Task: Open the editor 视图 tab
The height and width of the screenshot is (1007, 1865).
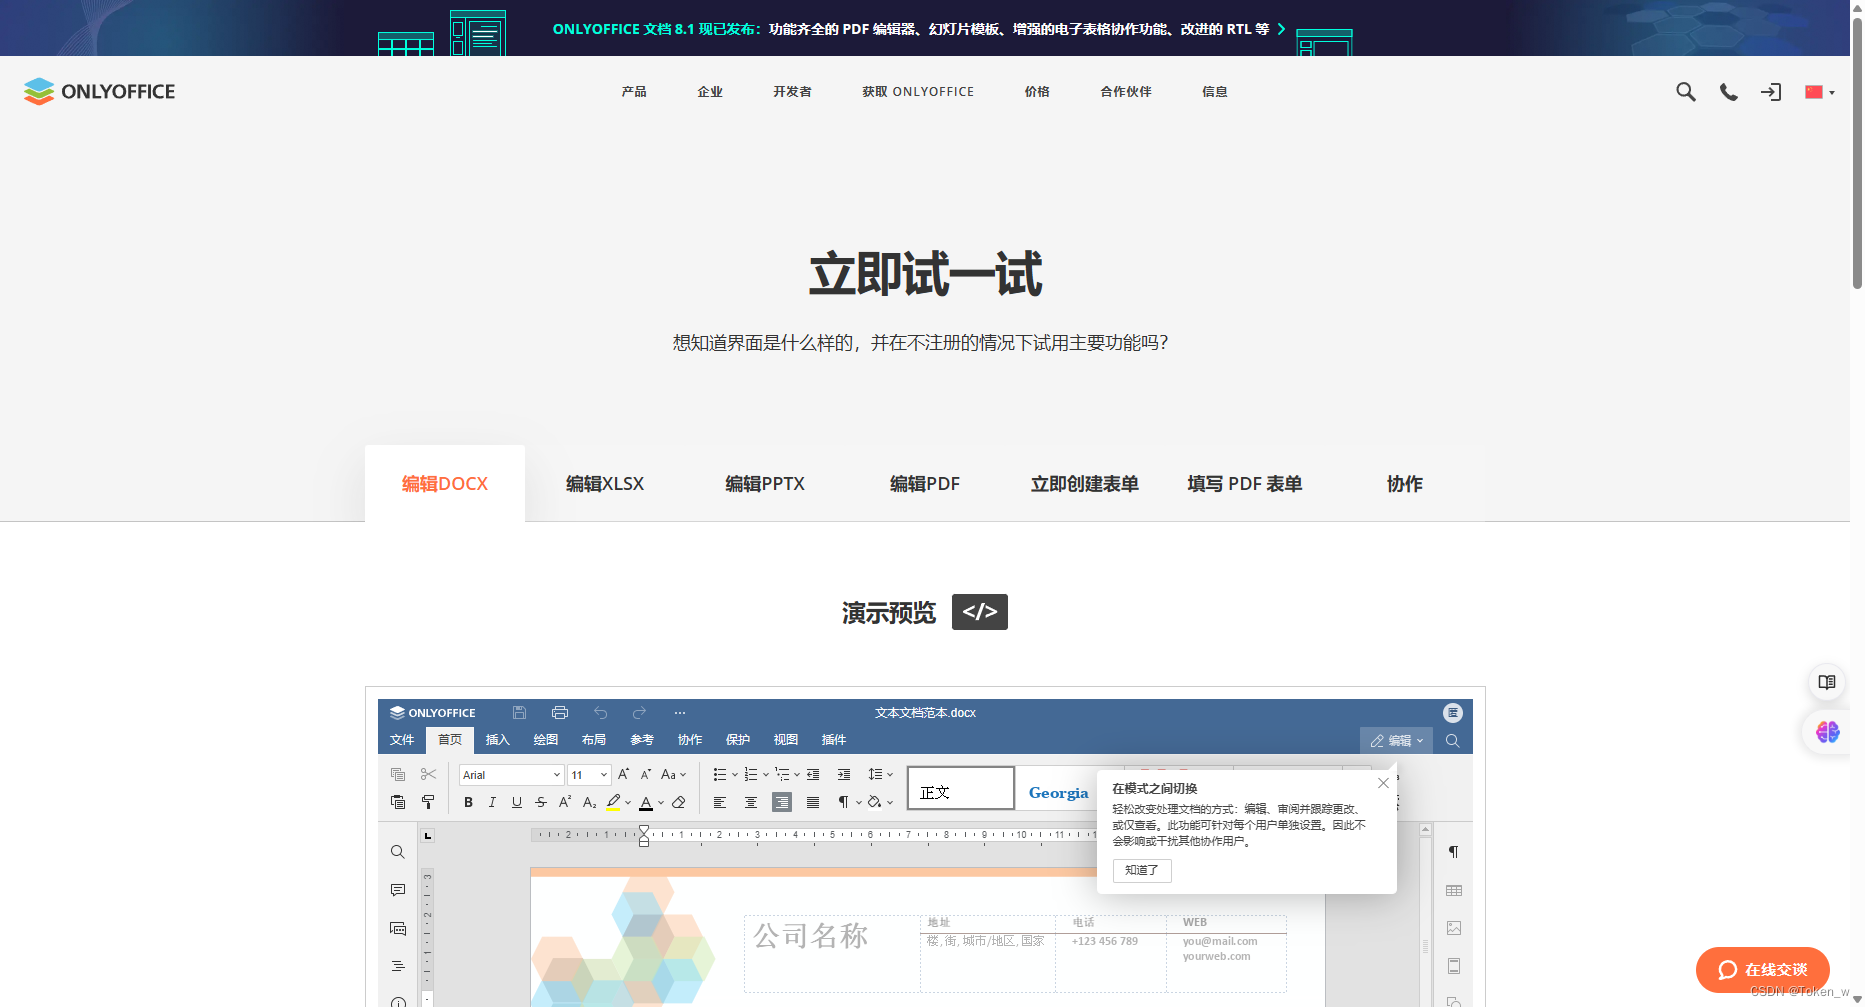Action: pyautogui.click(x=786, y=740)
